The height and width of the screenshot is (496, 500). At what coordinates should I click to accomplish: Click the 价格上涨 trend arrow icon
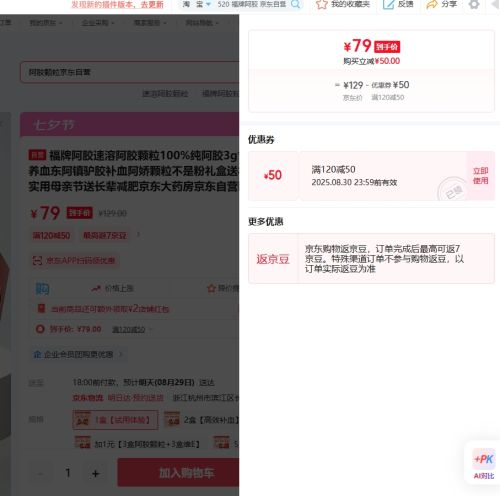(96, 288)
